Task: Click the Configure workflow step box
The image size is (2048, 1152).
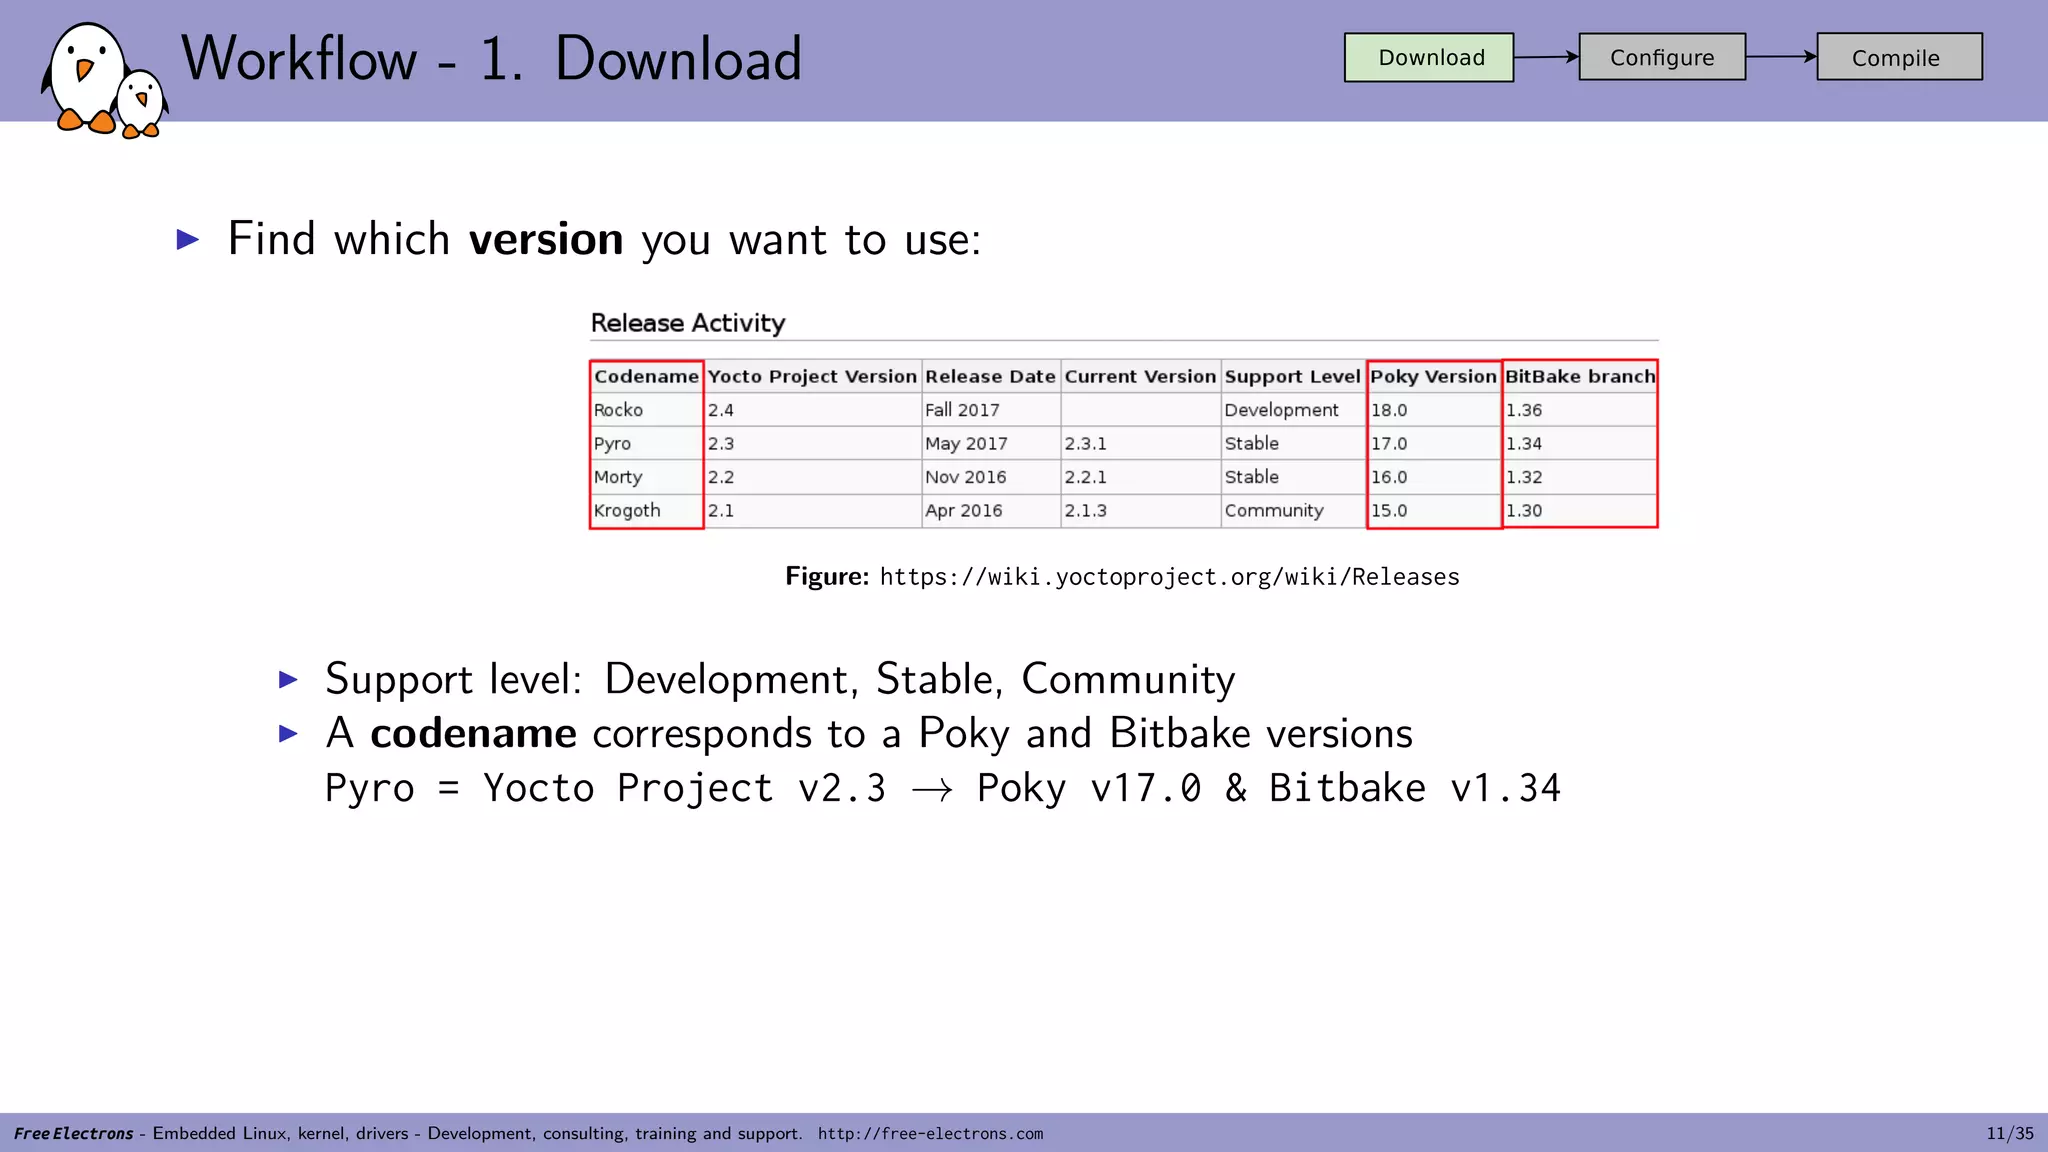Action: pyautogui.click(x=1662, y=57)
